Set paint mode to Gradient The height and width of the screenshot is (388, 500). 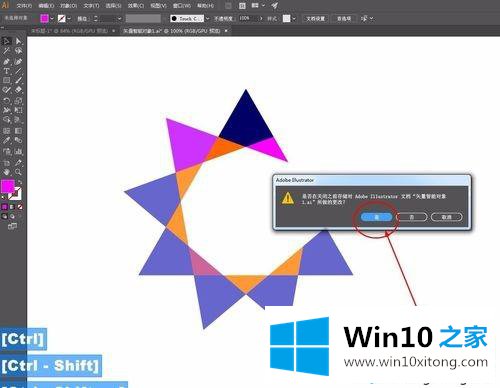coord(12,207)
